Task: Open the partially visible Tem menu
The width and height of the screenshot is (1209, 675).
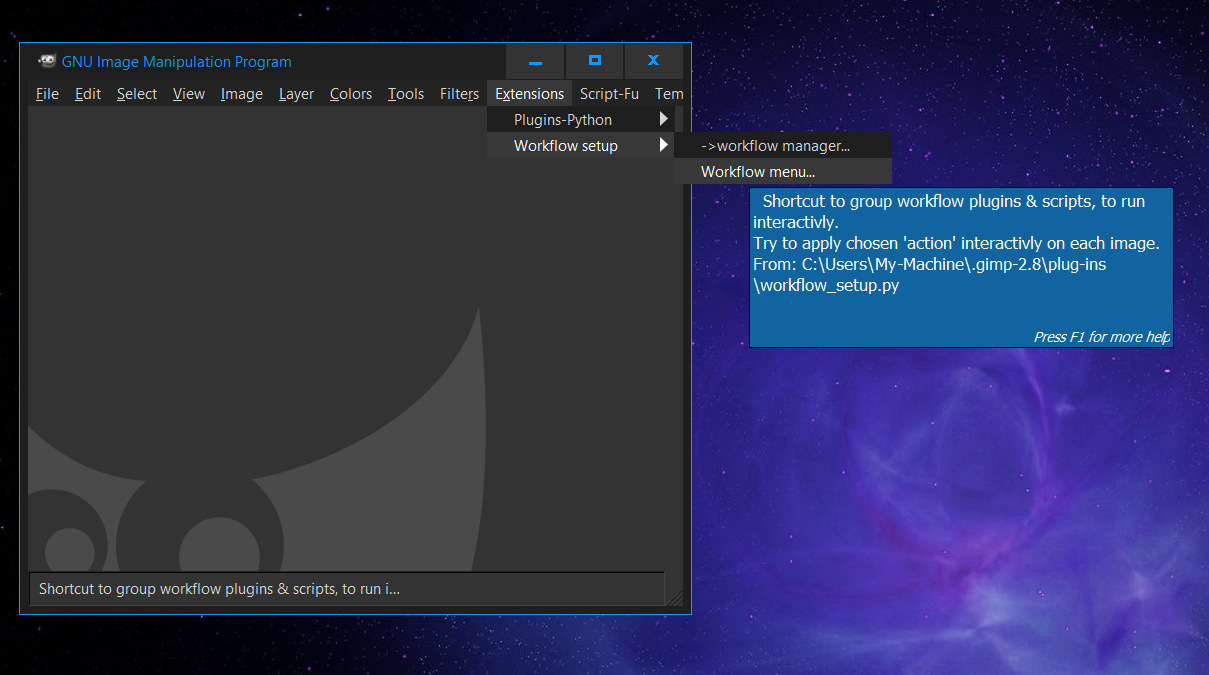Action: 669,94
